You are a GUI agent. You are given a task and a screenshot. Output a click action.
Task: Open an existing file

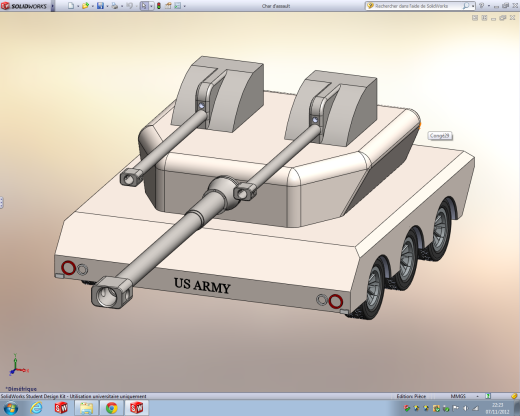[85, 6]
